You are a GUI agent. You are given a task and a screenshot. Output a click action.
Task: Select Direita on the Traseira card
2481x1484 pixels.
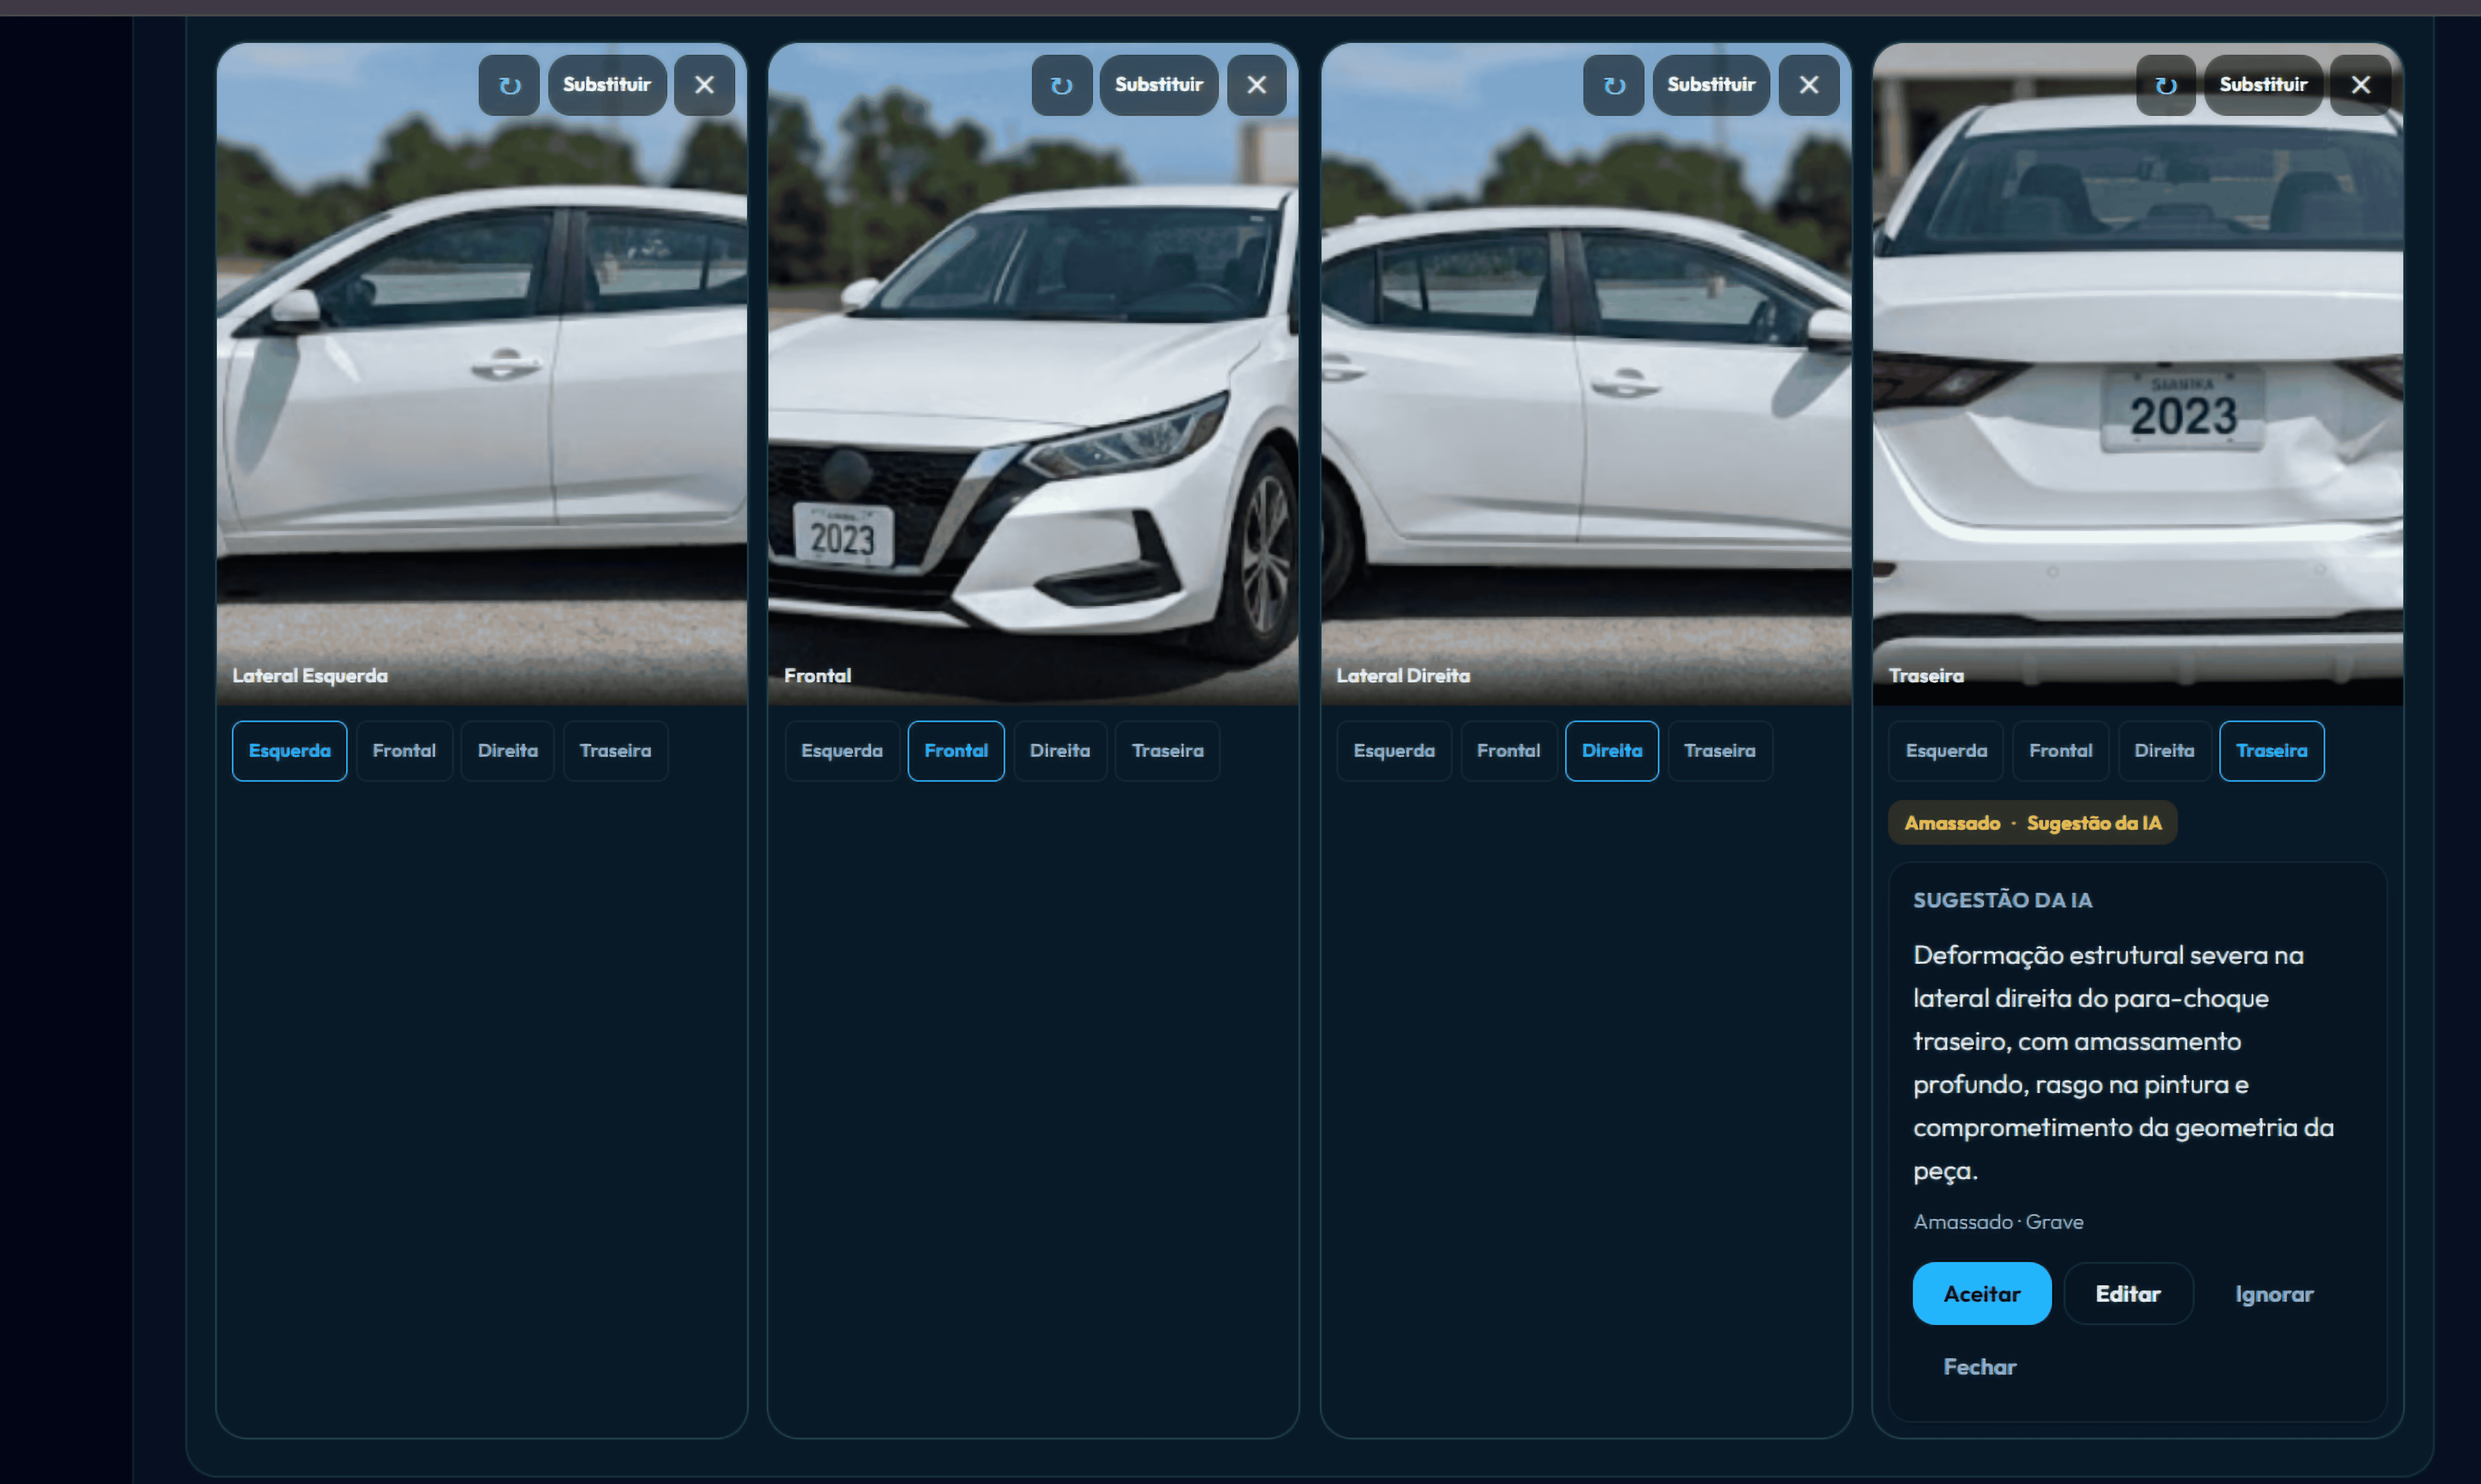(x=2165, y=751)
